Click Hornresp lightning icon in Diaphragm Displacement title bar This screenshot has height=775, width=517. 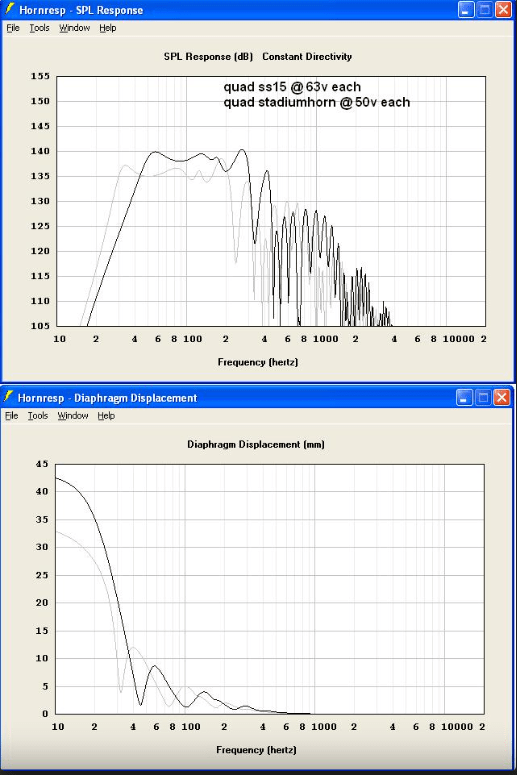[8, 397]
